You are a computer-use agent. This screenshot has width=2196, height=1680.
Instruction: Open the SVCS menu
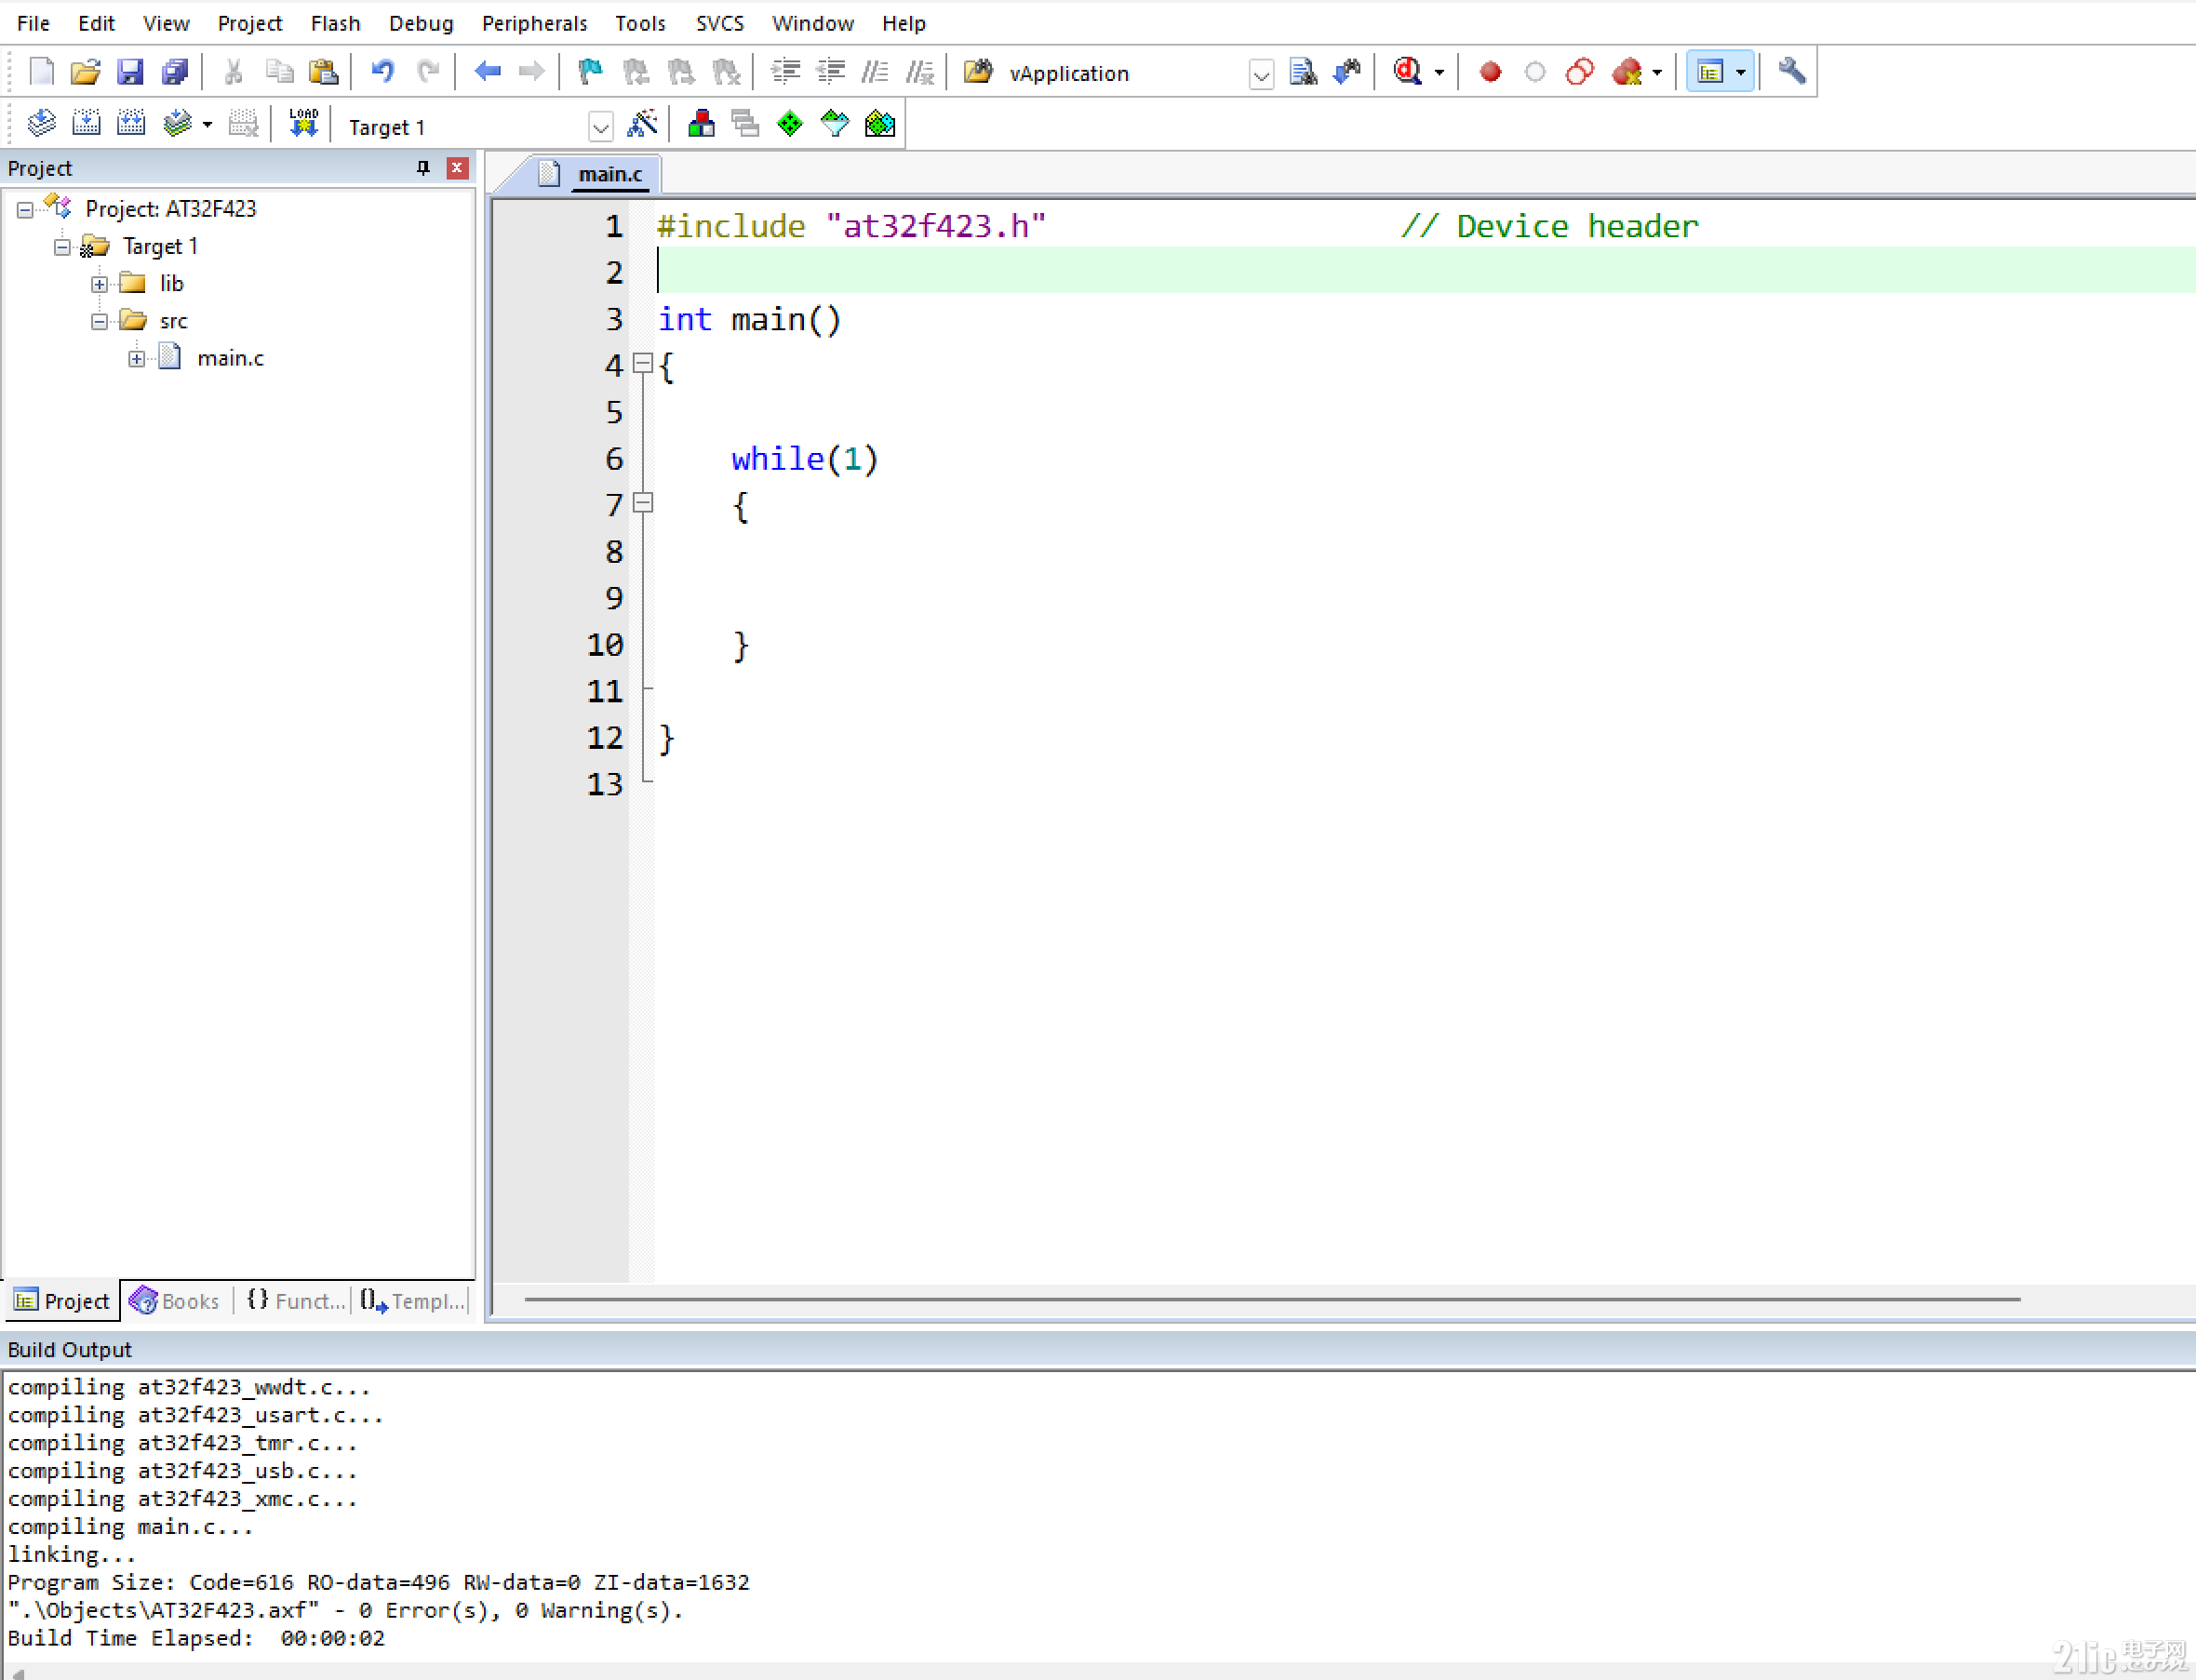pyautogui.click(x=719, y=23)
